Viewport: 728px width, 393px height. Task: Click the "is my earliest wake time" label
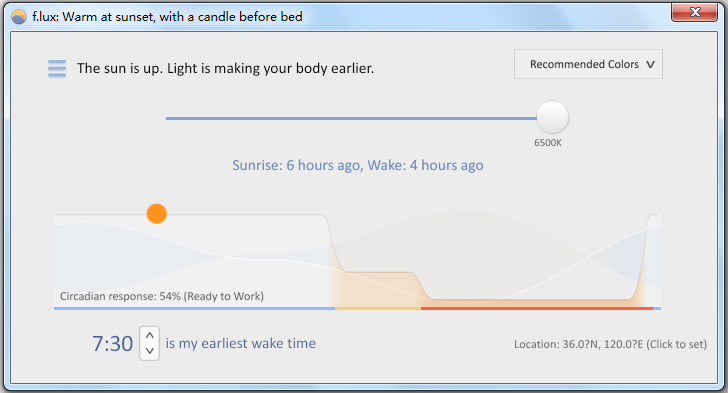[240, 343]
